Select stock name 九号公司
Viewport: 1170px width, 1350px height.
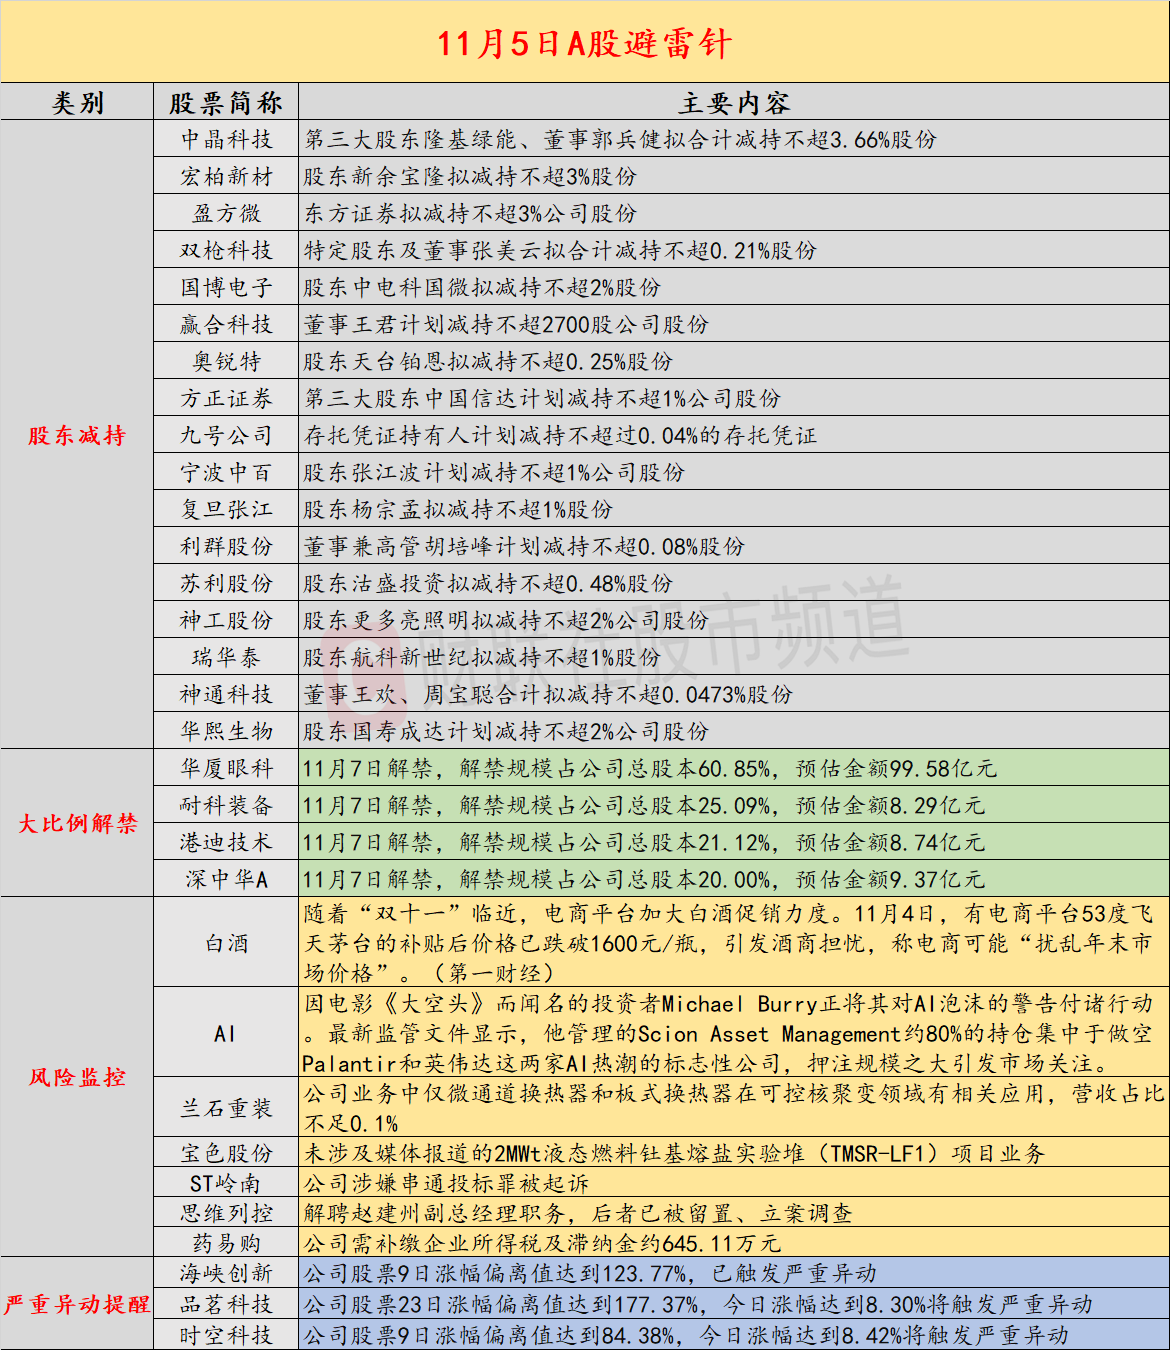[x=226, y=435]
